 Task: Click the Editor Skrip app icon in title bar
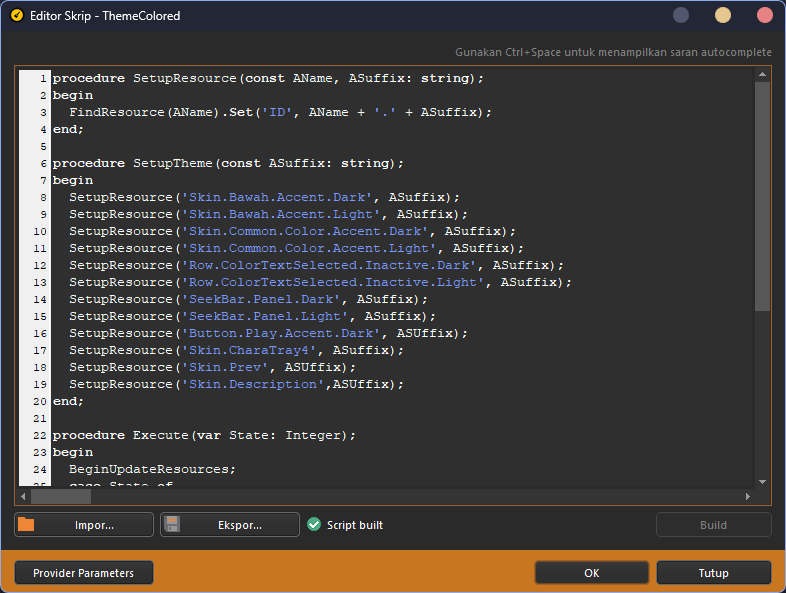click(x=15, y=16)
